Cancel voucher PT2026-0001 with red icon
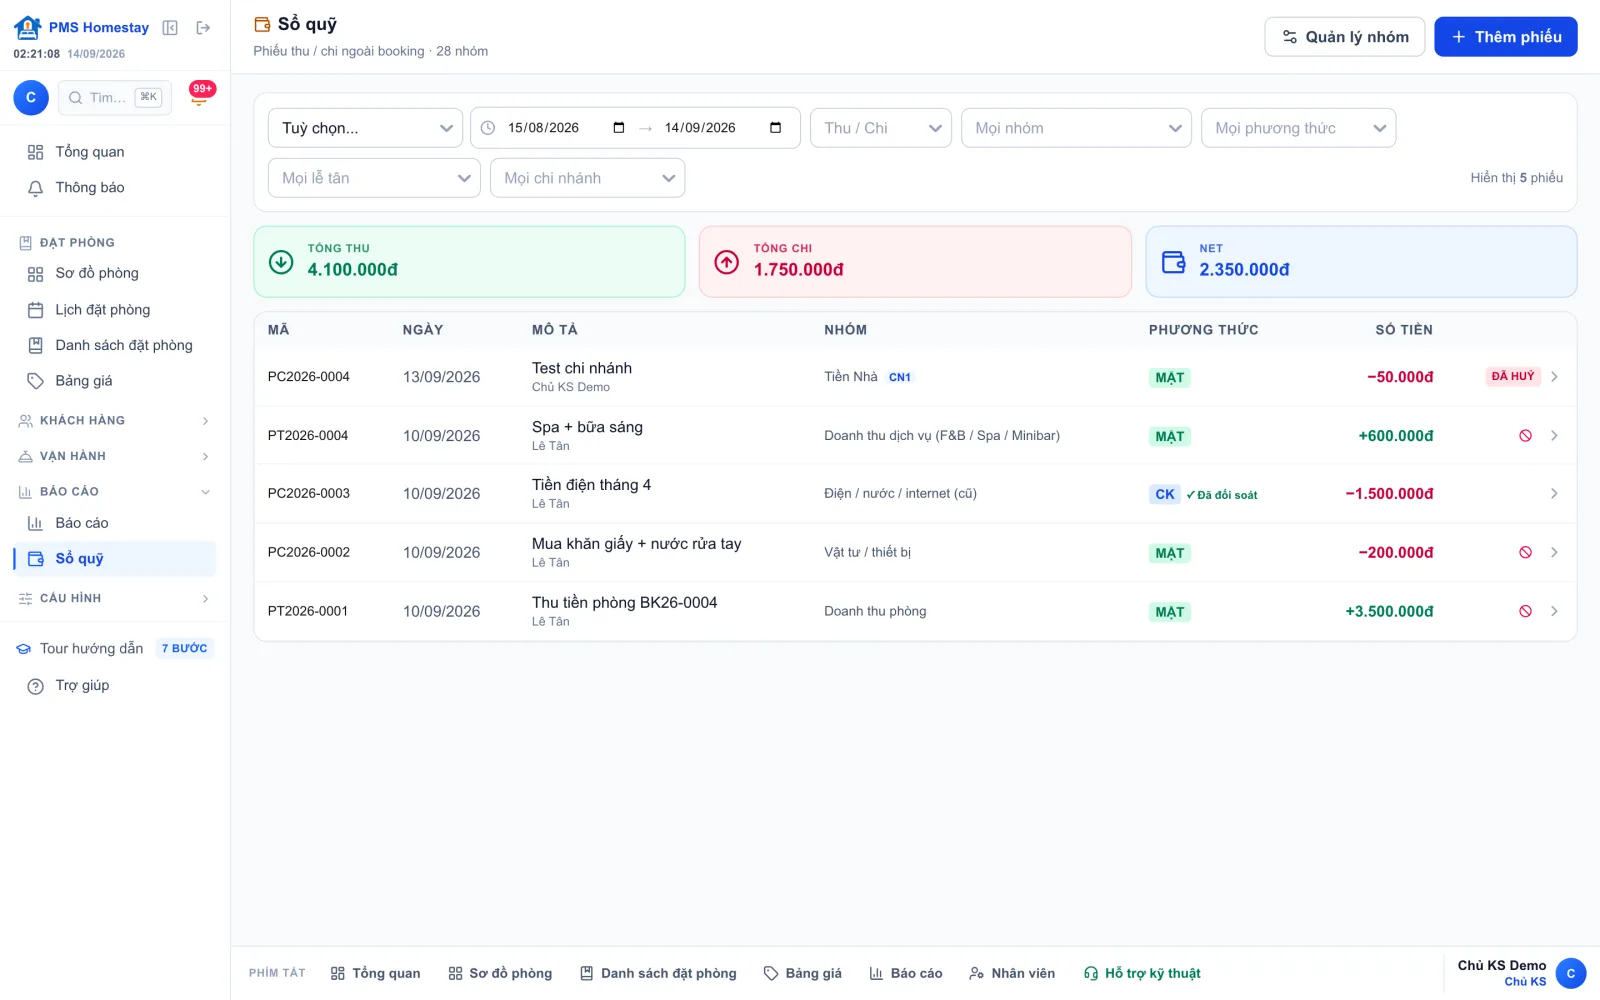1600x1000 pixels. point(1525,611)
